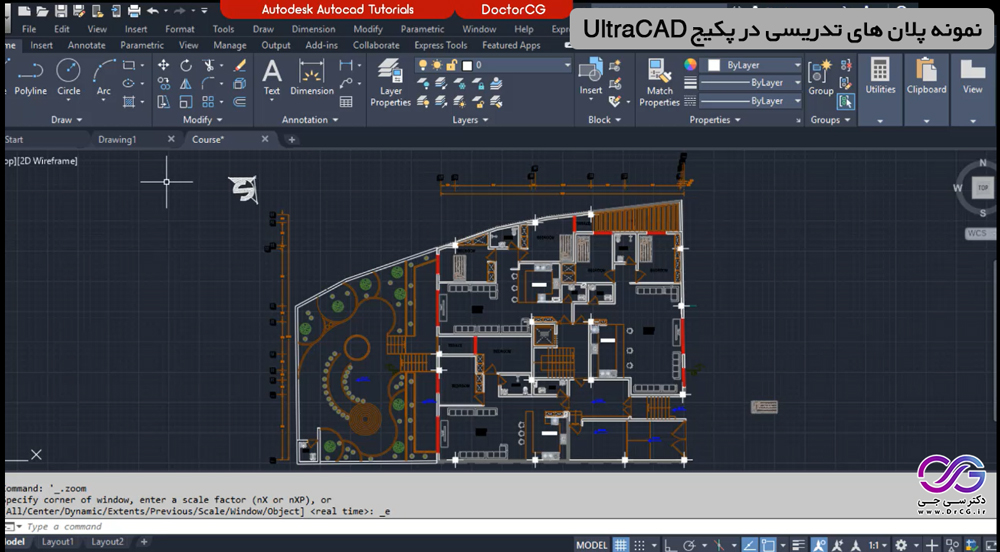Click the MODEL space button
The width and height of the screenshot is (1000, 552).
pyautogui.click(x=592, y=545)
